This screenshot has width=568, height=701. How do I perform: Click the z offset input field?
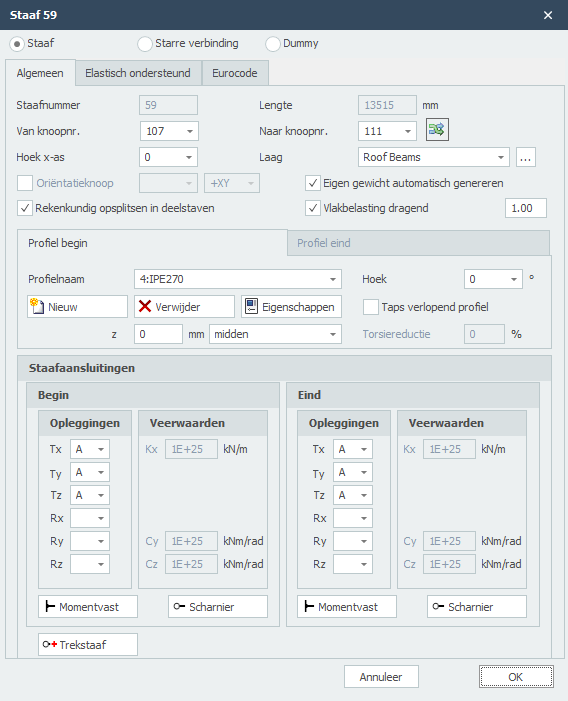coord(158,334)
